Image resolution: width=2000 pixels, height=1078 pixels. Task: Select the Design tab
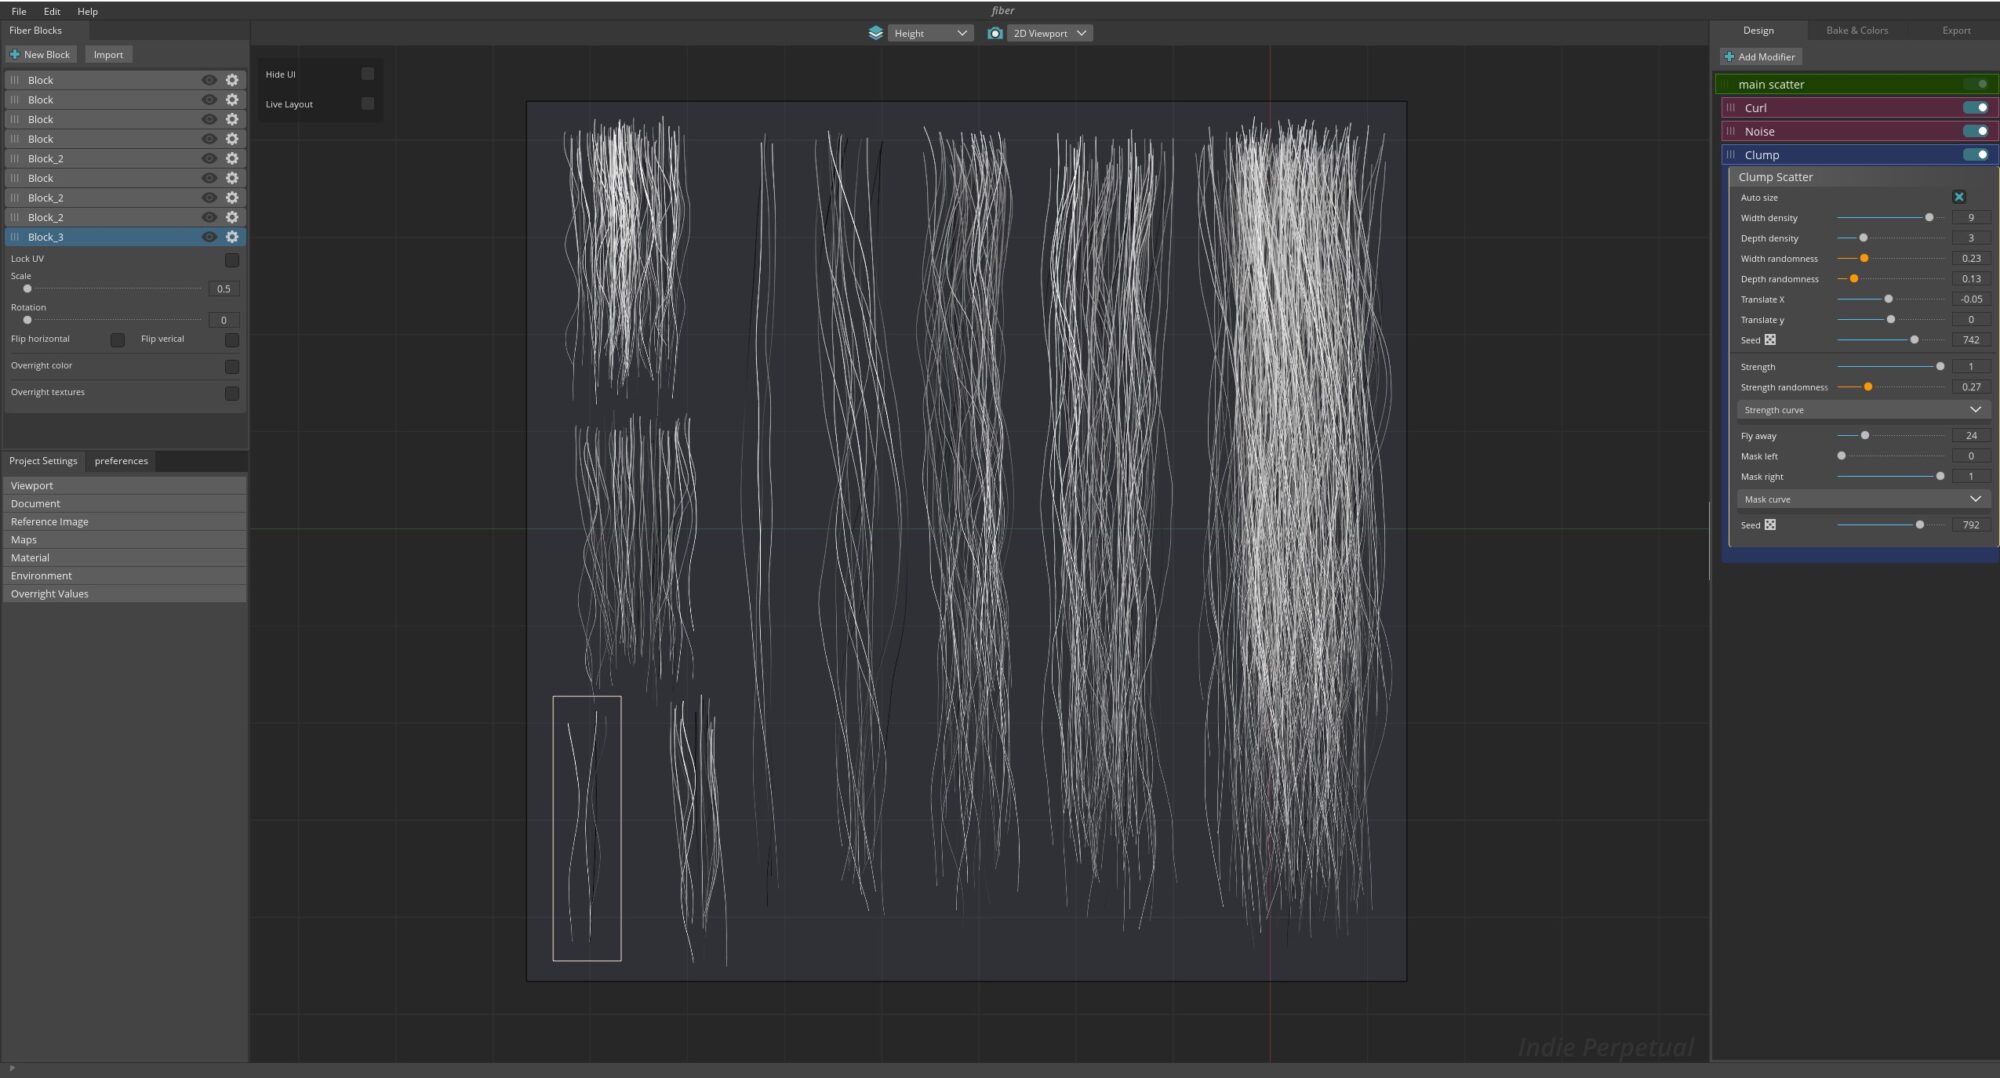click(1758, 30)
